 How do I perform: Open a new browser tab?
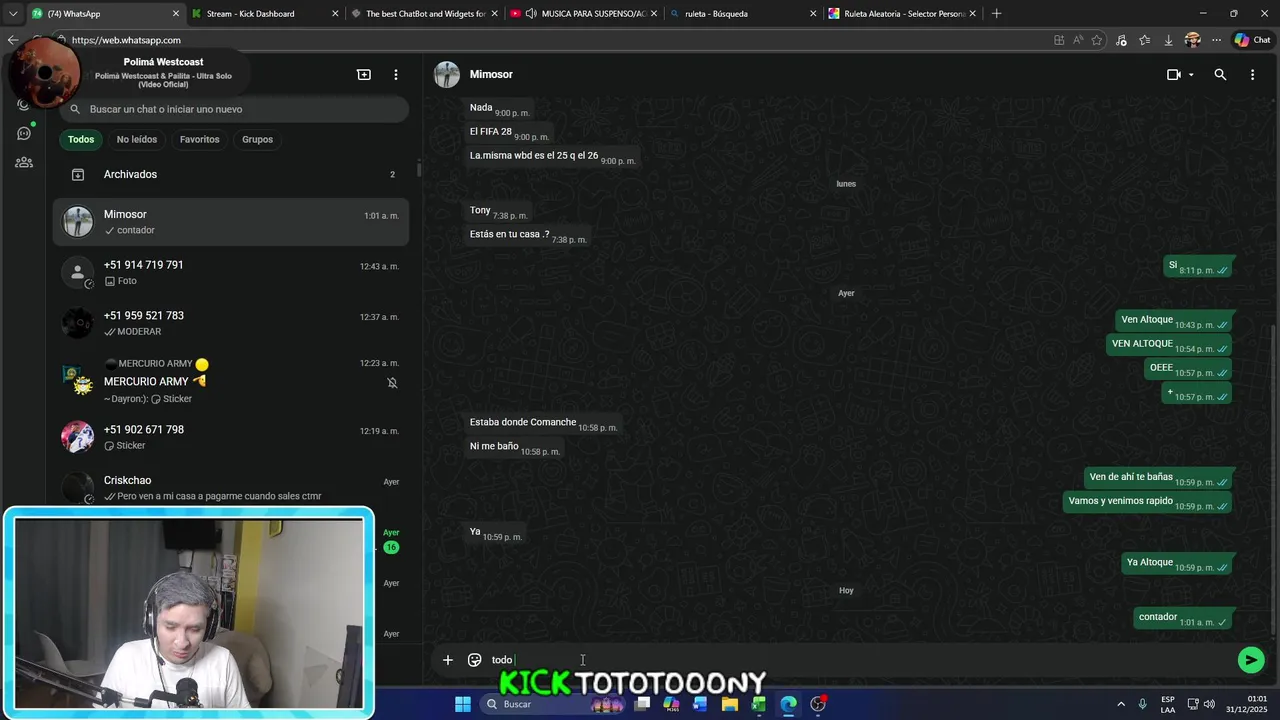[996, 14]
